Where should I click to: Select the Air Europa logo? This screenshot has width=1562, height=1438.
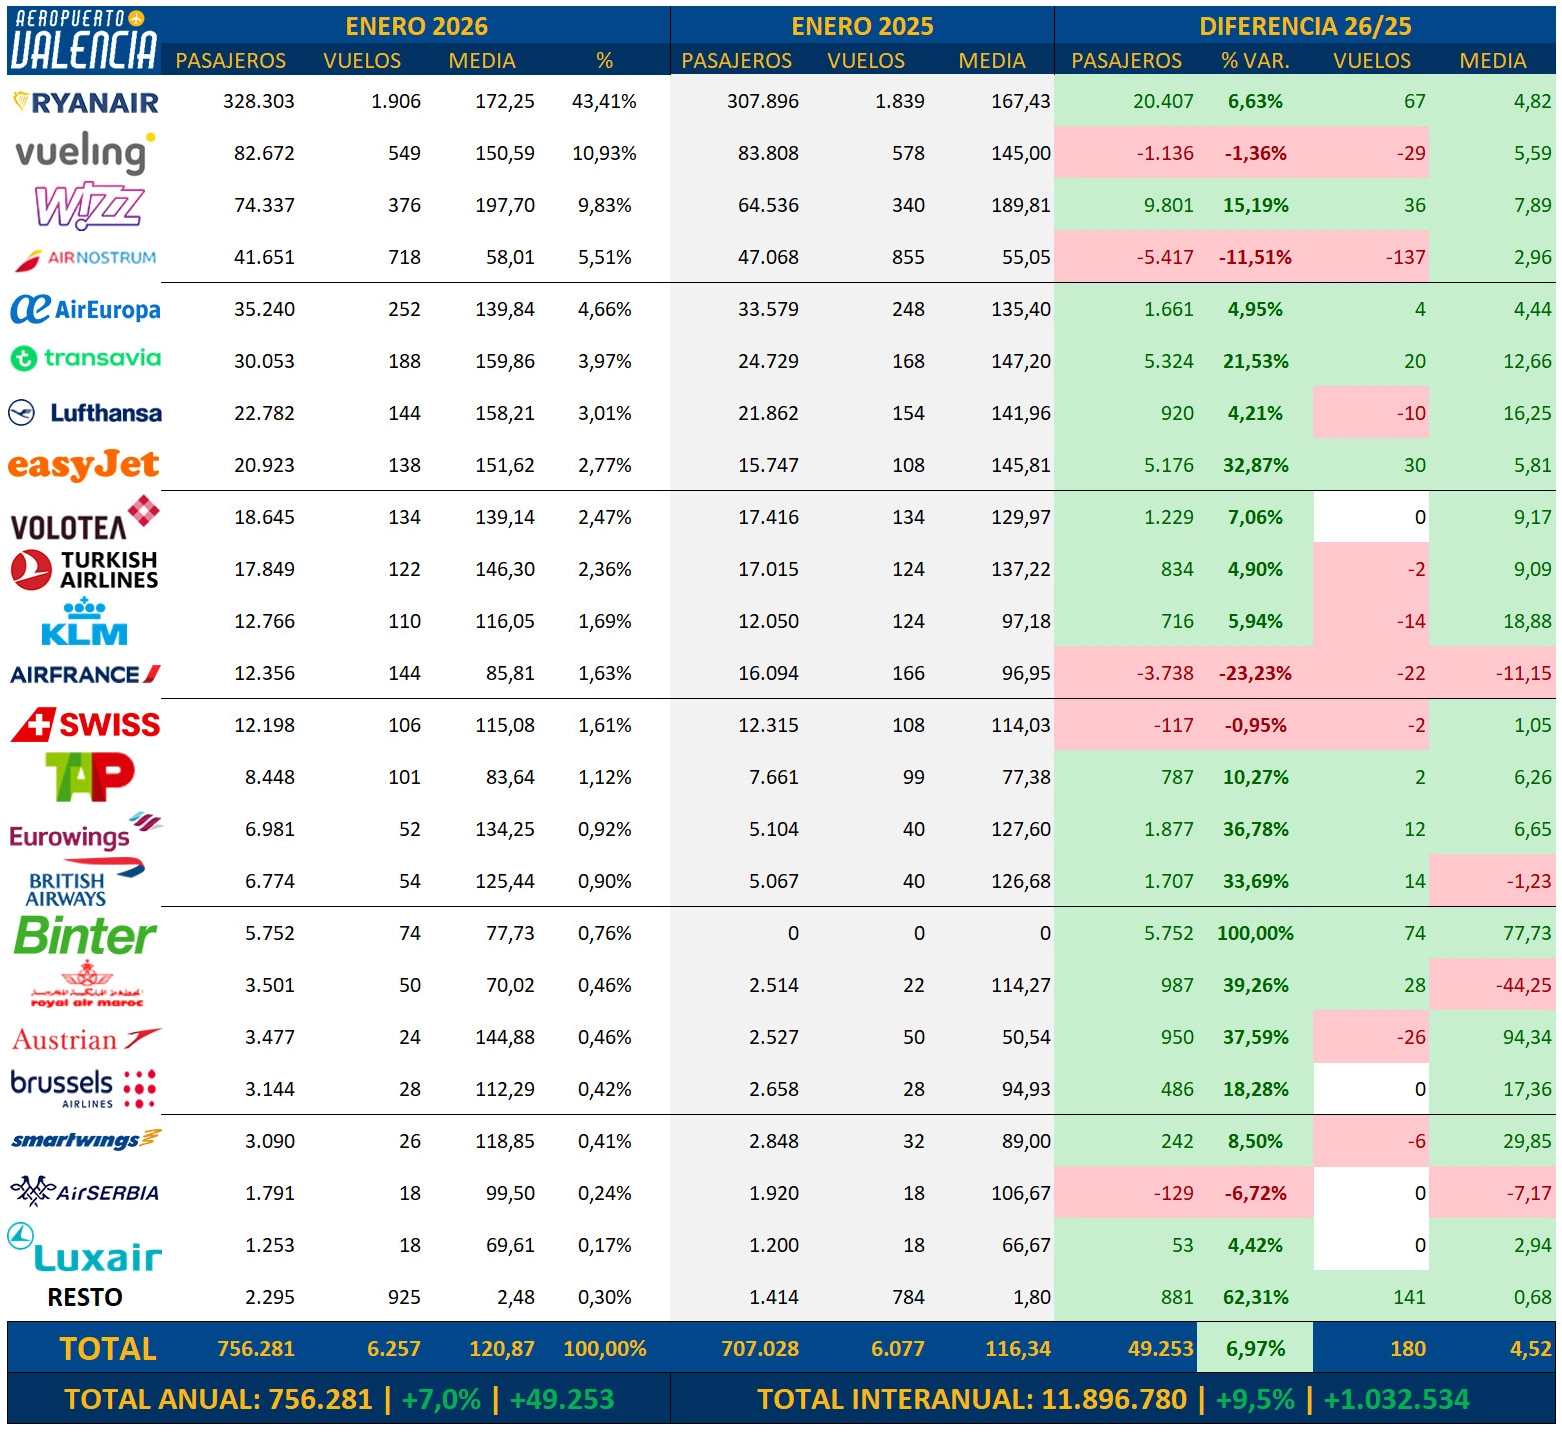click(86, 309)
